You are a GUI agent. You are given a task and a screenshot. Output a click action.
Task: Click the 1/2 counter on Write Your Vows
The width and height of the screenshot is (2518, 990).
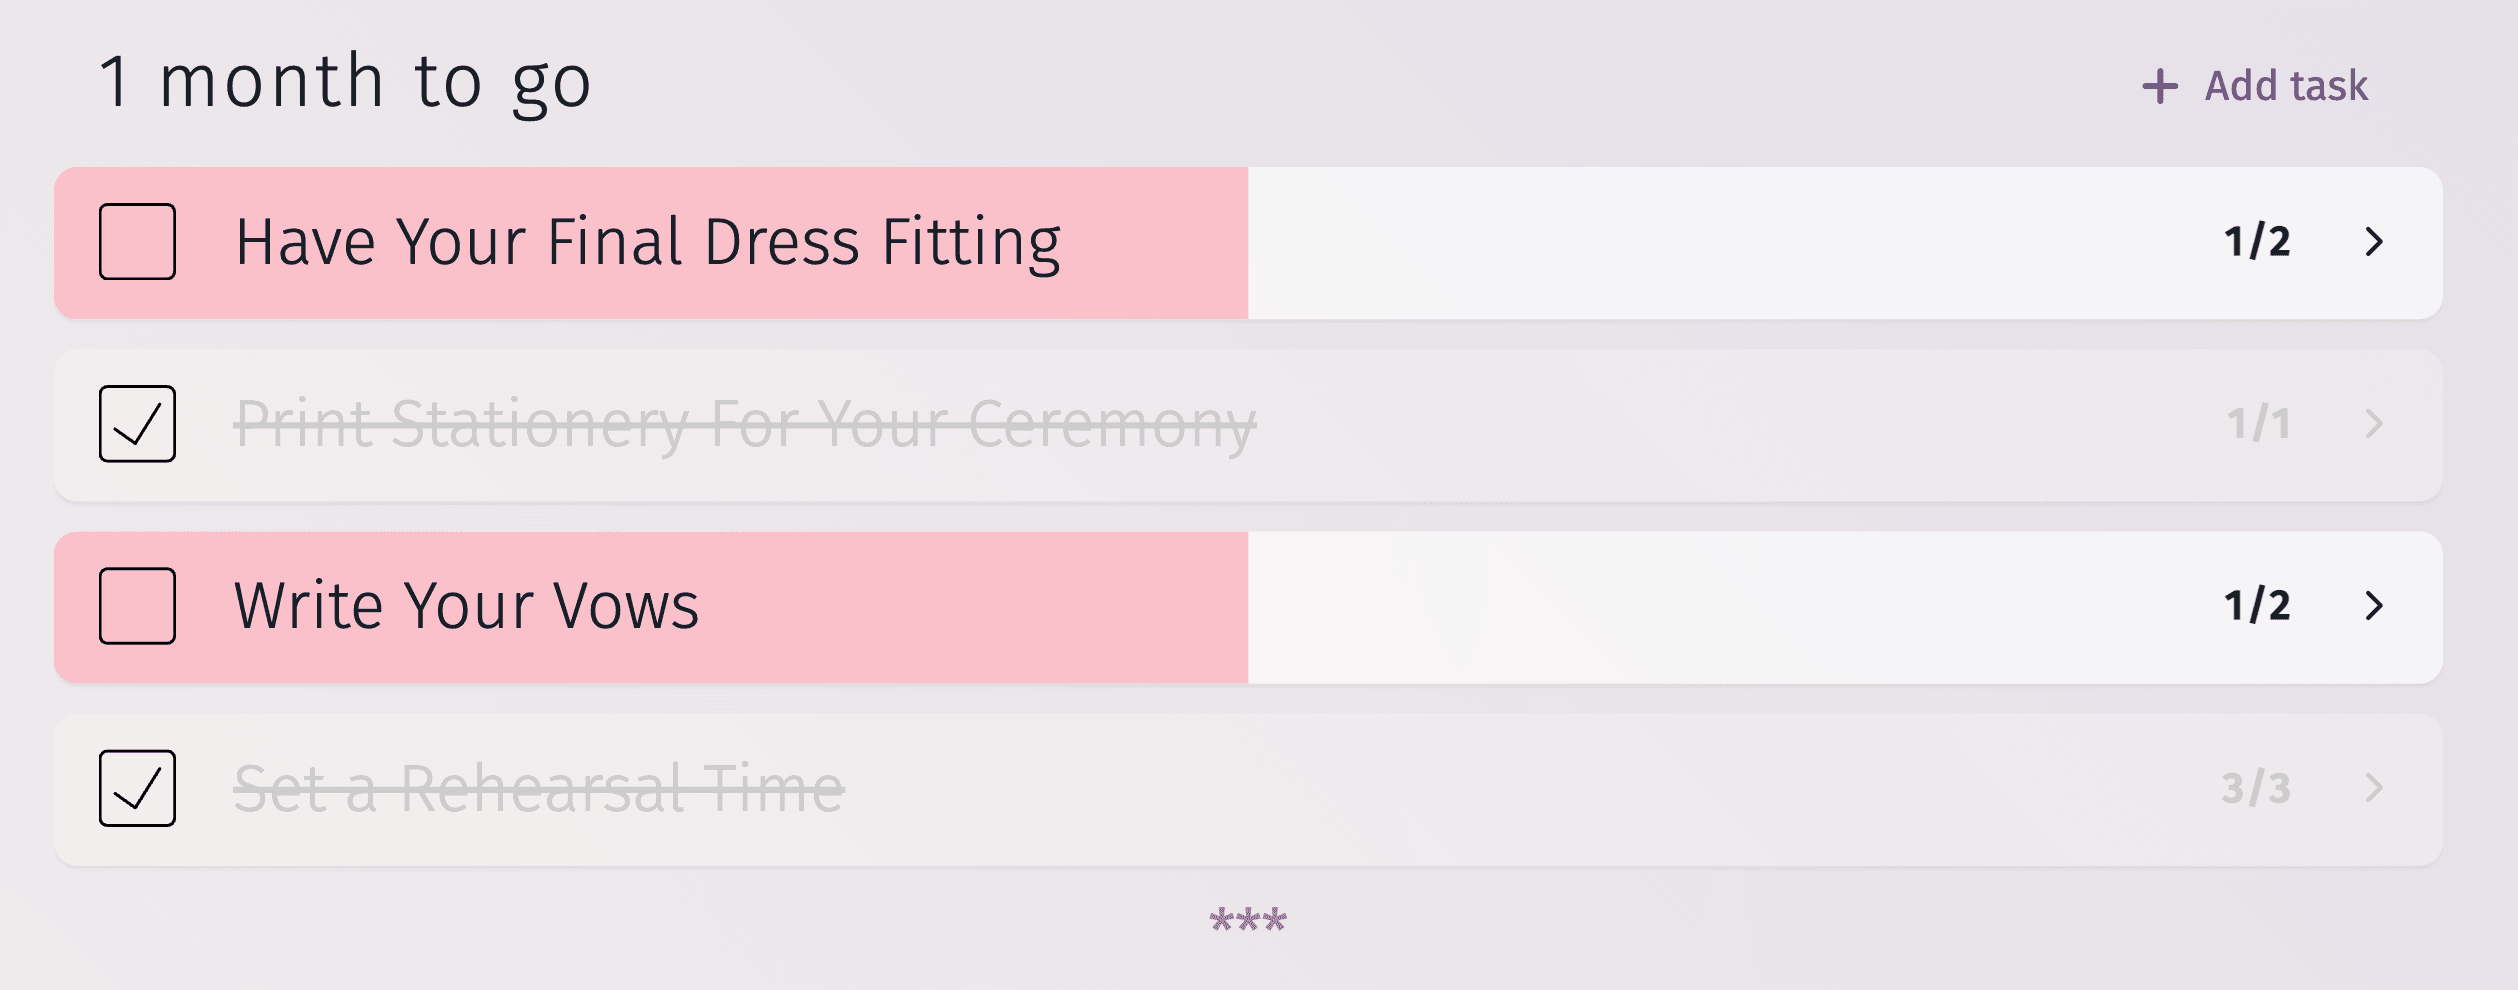point(2257,606)
